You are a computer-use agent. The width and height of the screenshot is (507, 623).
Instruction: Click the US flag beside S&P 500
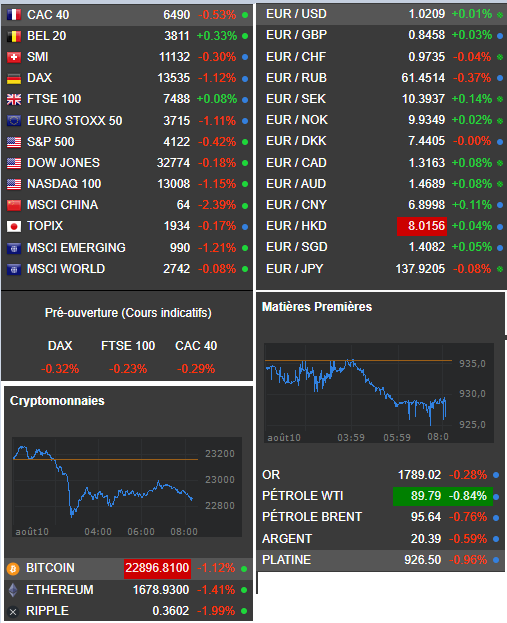pos(14,142)
